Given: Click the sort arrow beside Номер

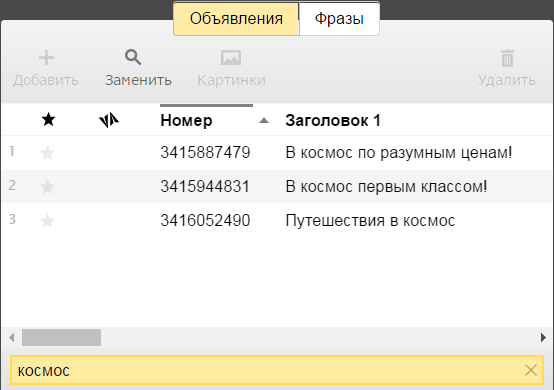Looking at the screenshot, I should (x=264, y=121).
